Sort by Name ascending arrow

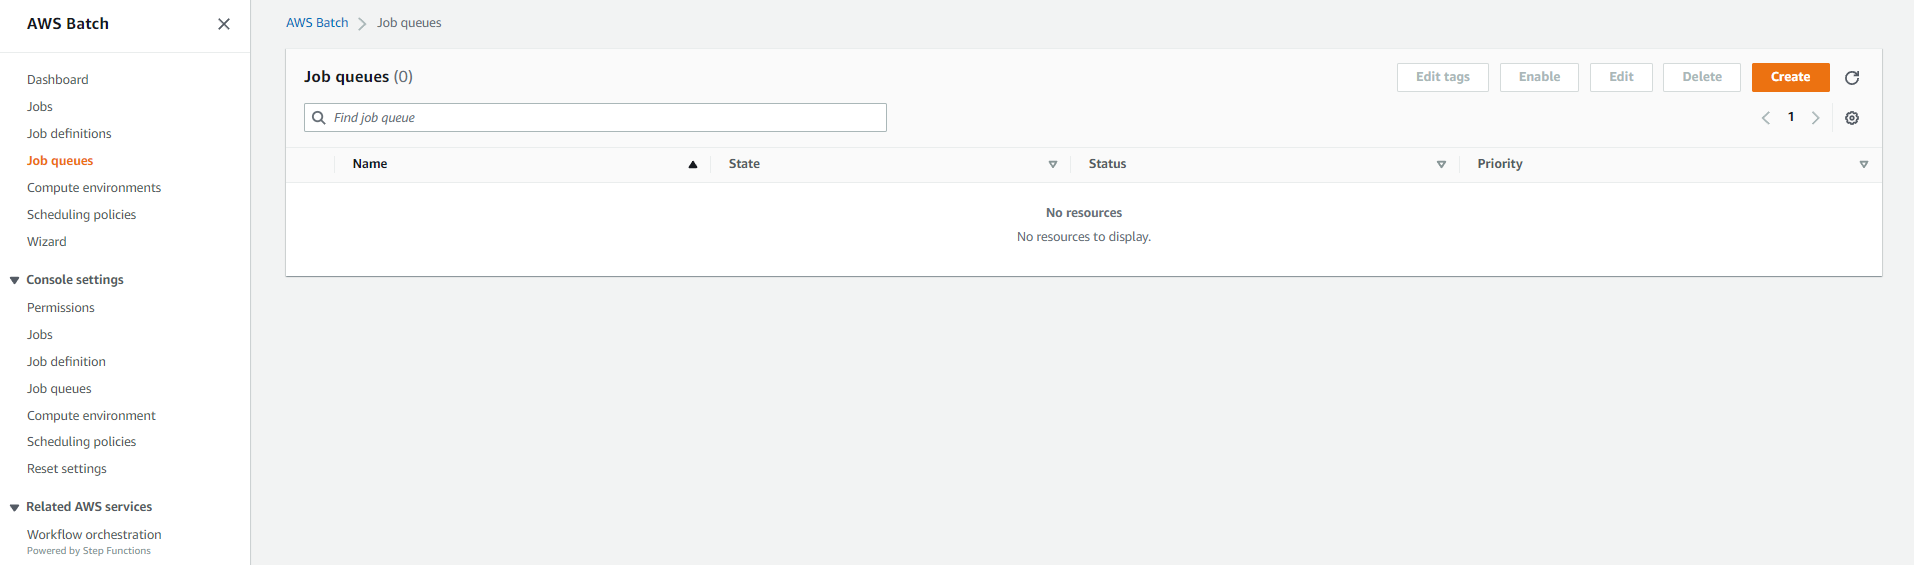coord(692,165)
